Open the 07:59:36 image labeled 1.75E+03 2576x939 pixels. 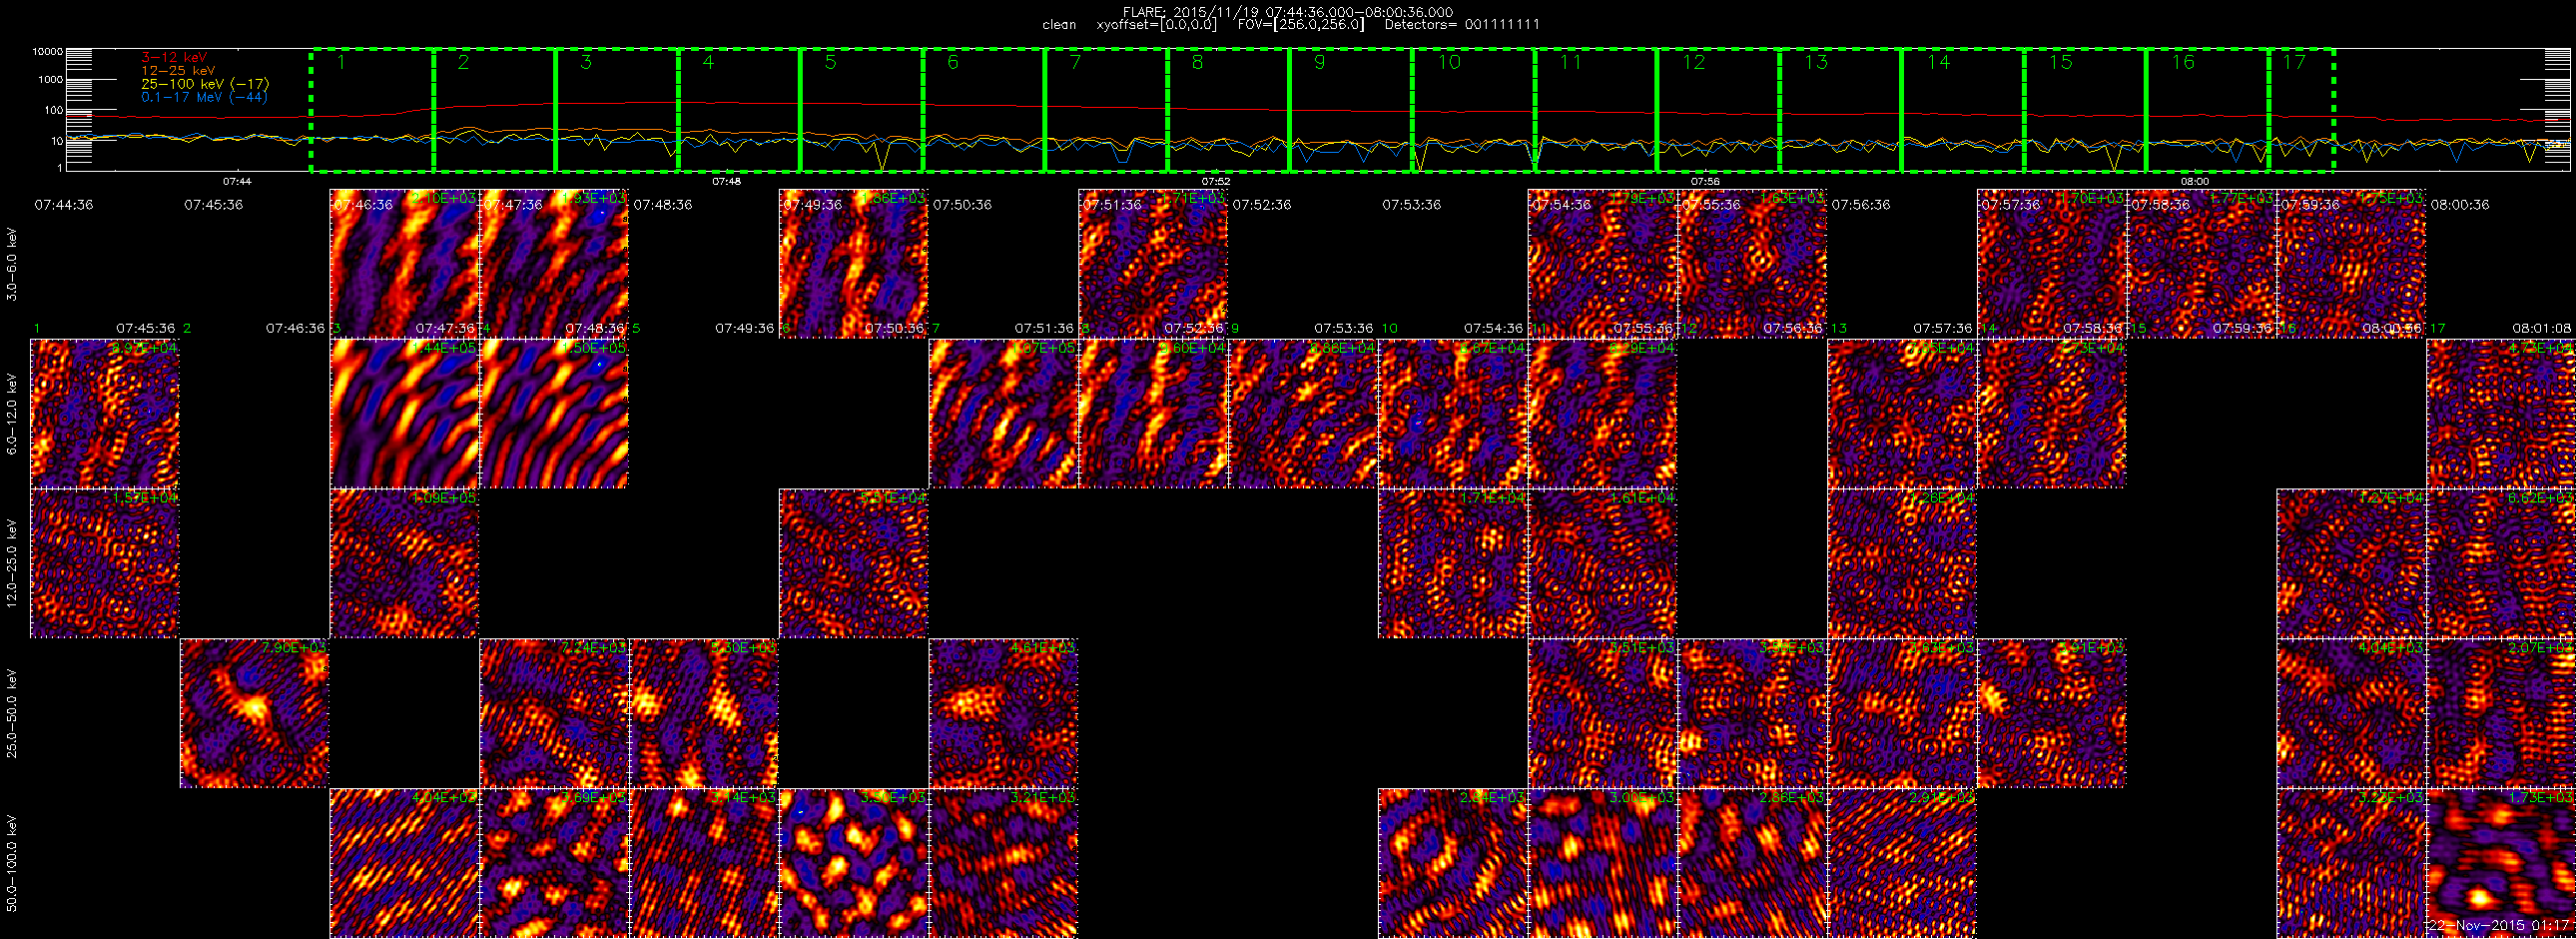(2352, 263)
